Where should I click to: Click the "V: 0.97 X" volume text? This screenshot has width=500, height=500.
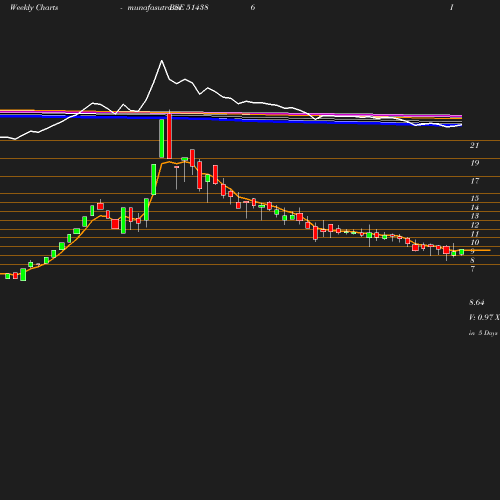coord(484,317)
